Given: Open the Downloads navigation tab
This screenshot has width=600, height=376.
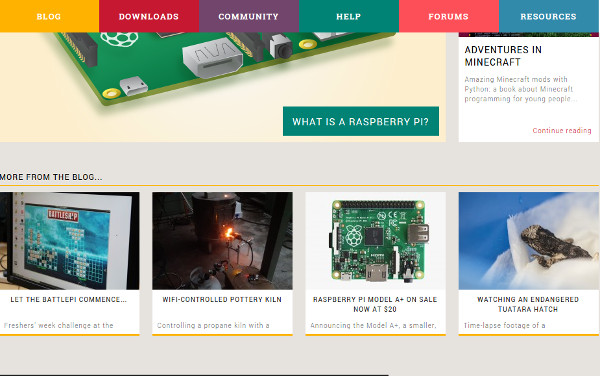Looking at the screenshot, I should [149, 16].
